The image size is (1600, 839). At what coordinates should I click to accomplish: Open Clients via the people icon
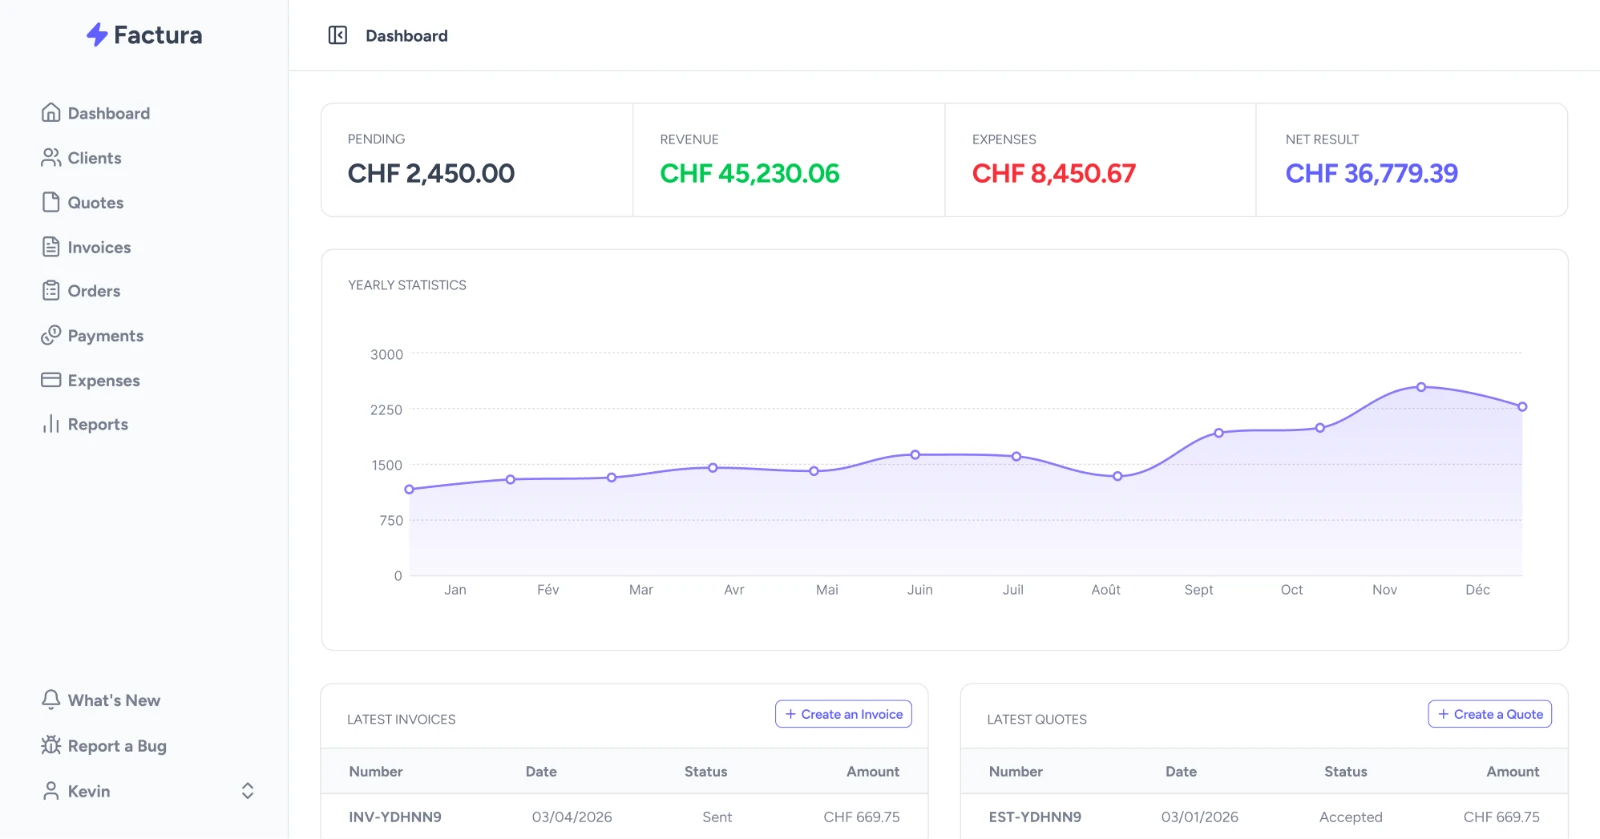point(51,158)
